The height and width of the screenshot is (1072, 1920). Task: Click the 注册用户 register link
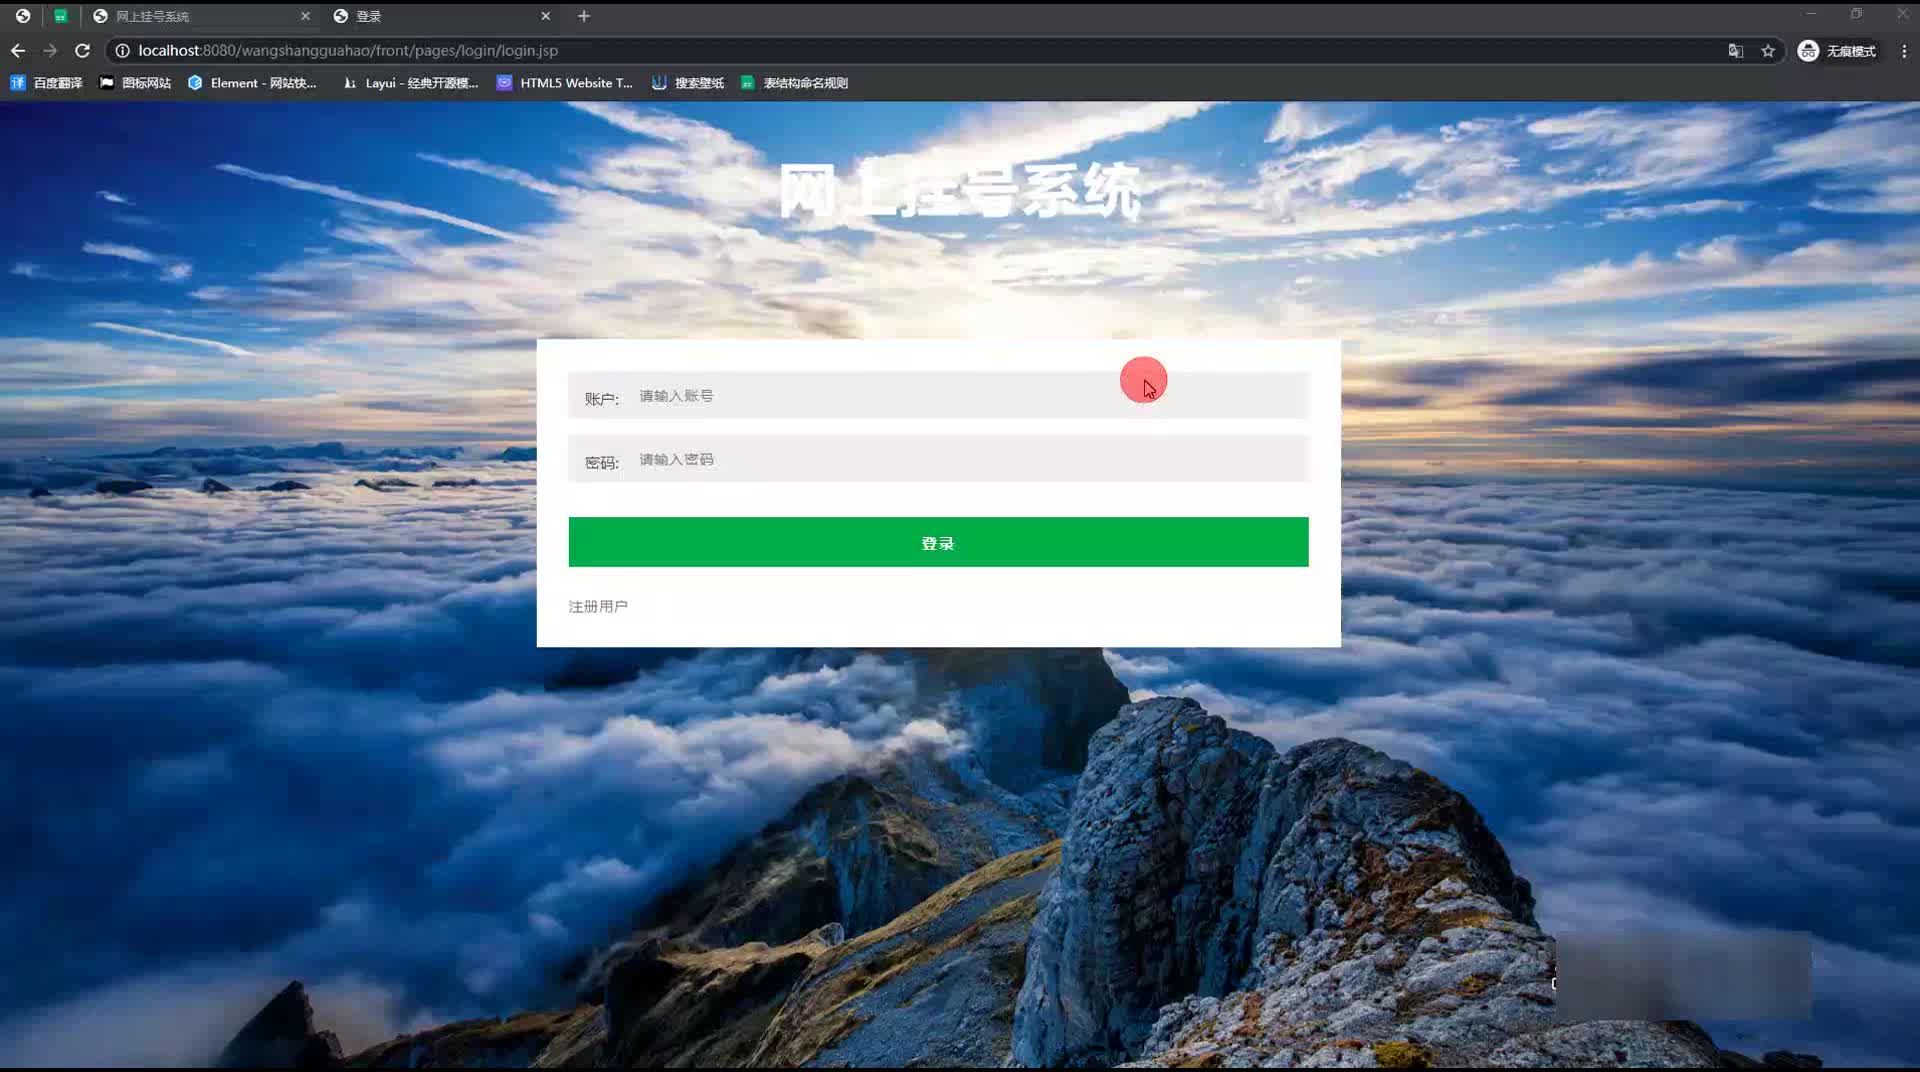(598, 606)
